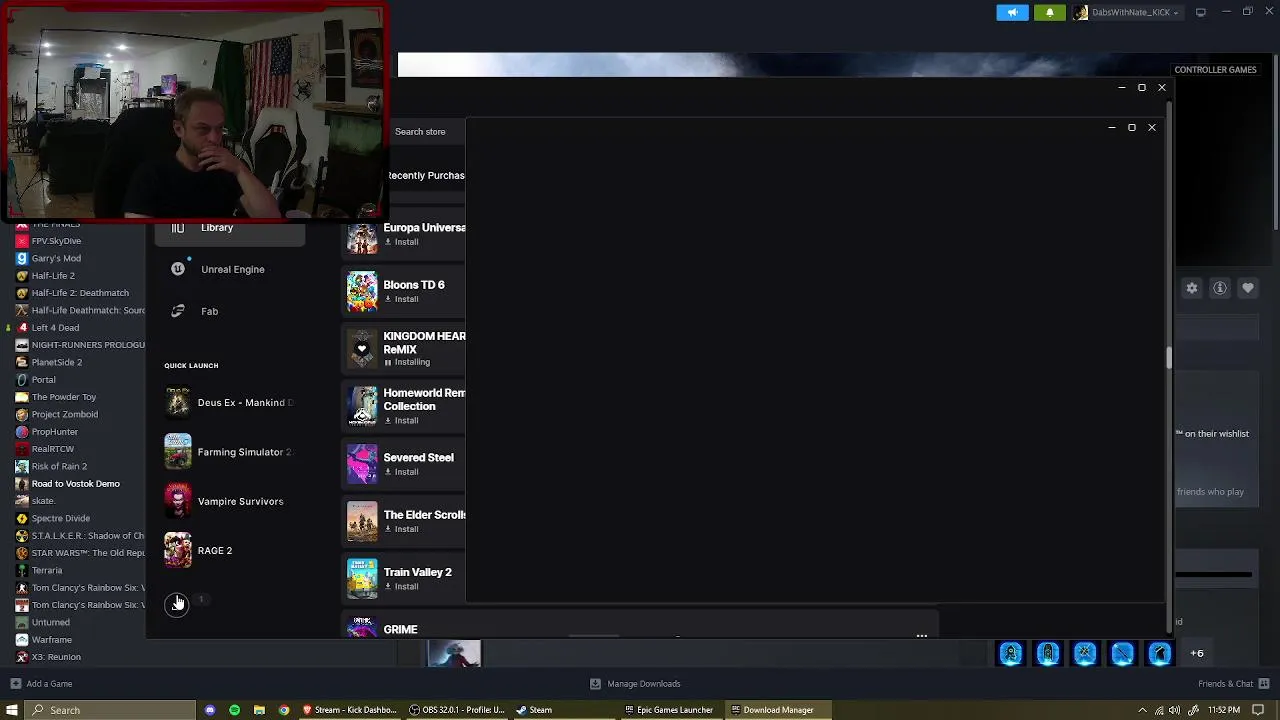Pause Kingdom Hearts ReMIX installing

coord(407,362)
